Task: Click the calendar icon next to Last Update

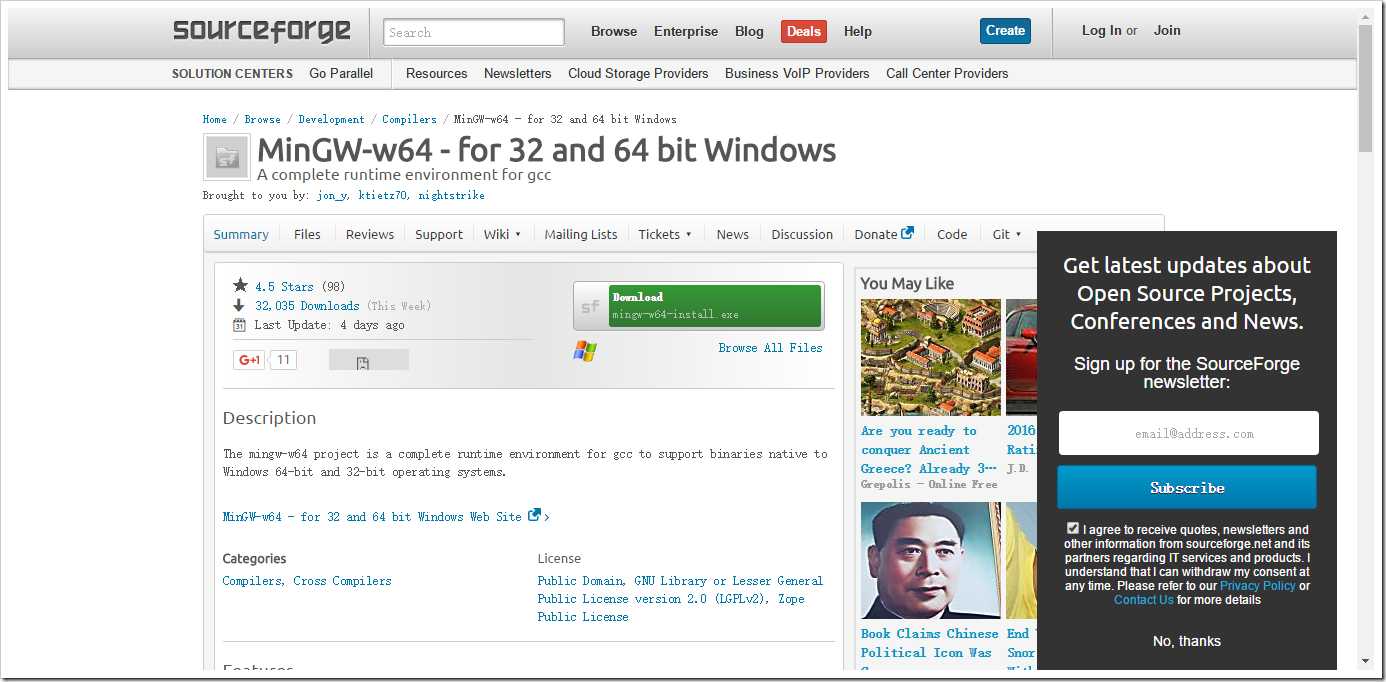Action: (x=239, y=325)
